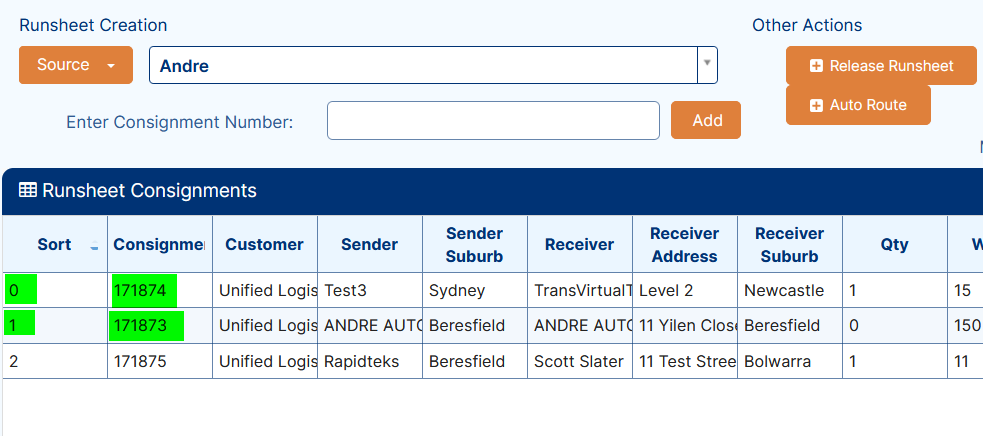The height and width of the screenshot is (436, 983).
Task: Click the Release Runsheet button
Action: click(x=881, y=66)
